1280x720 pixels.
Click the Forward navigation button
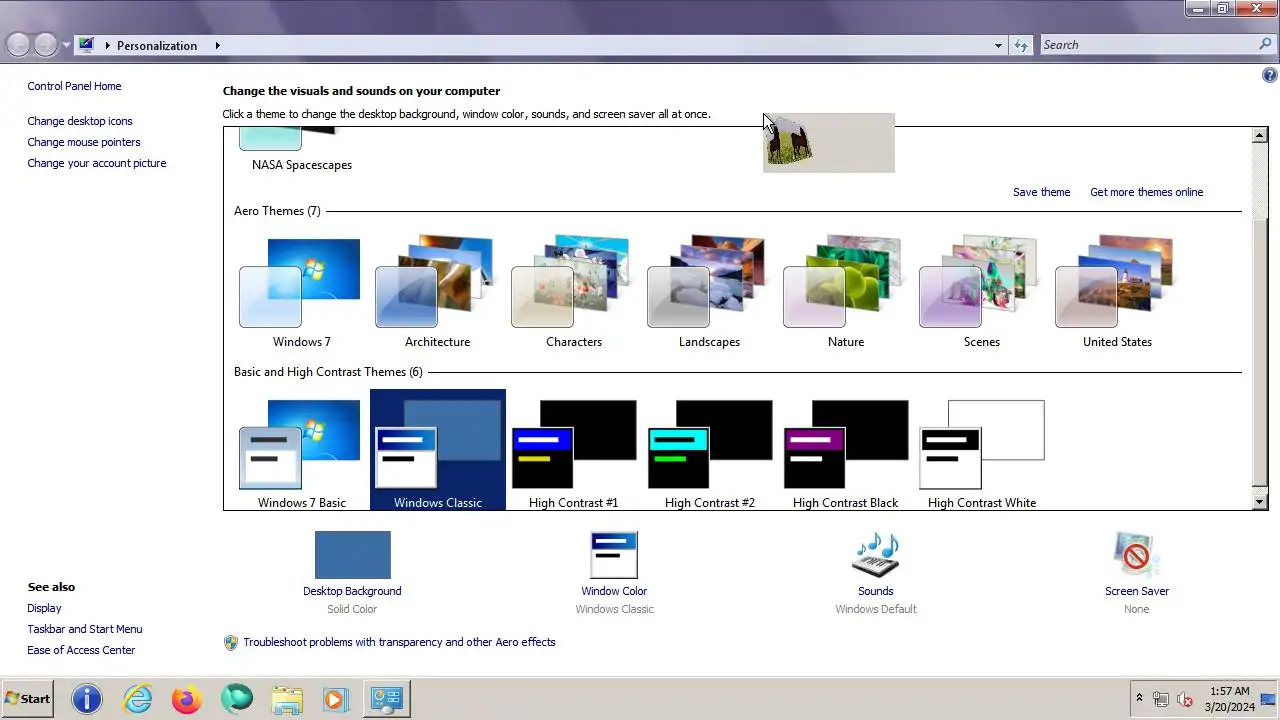tap(46, 45)
